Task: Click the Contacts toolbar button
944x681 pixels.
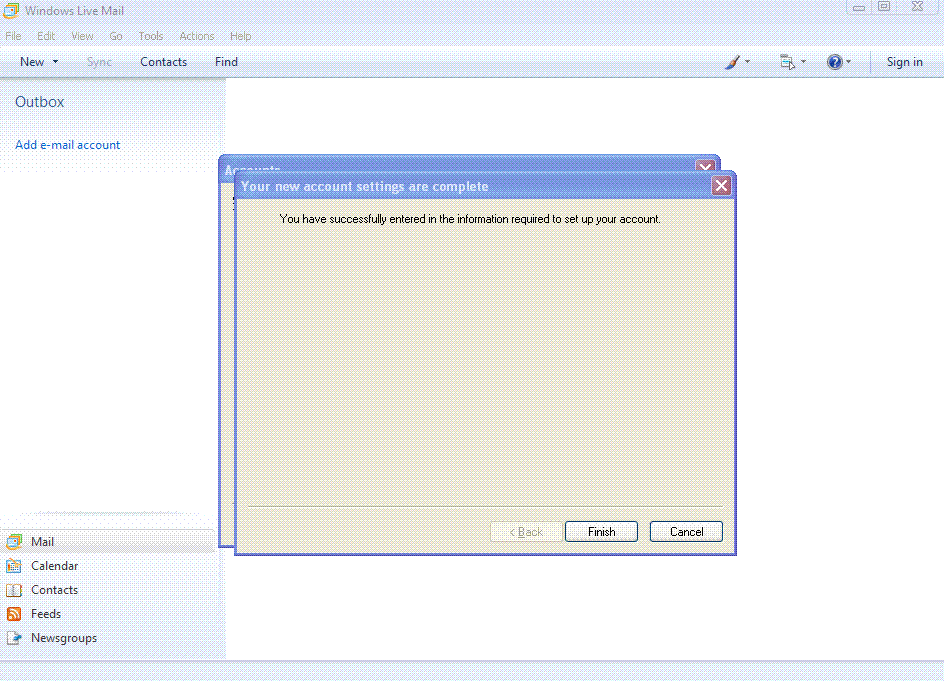Action: point(164,62)
